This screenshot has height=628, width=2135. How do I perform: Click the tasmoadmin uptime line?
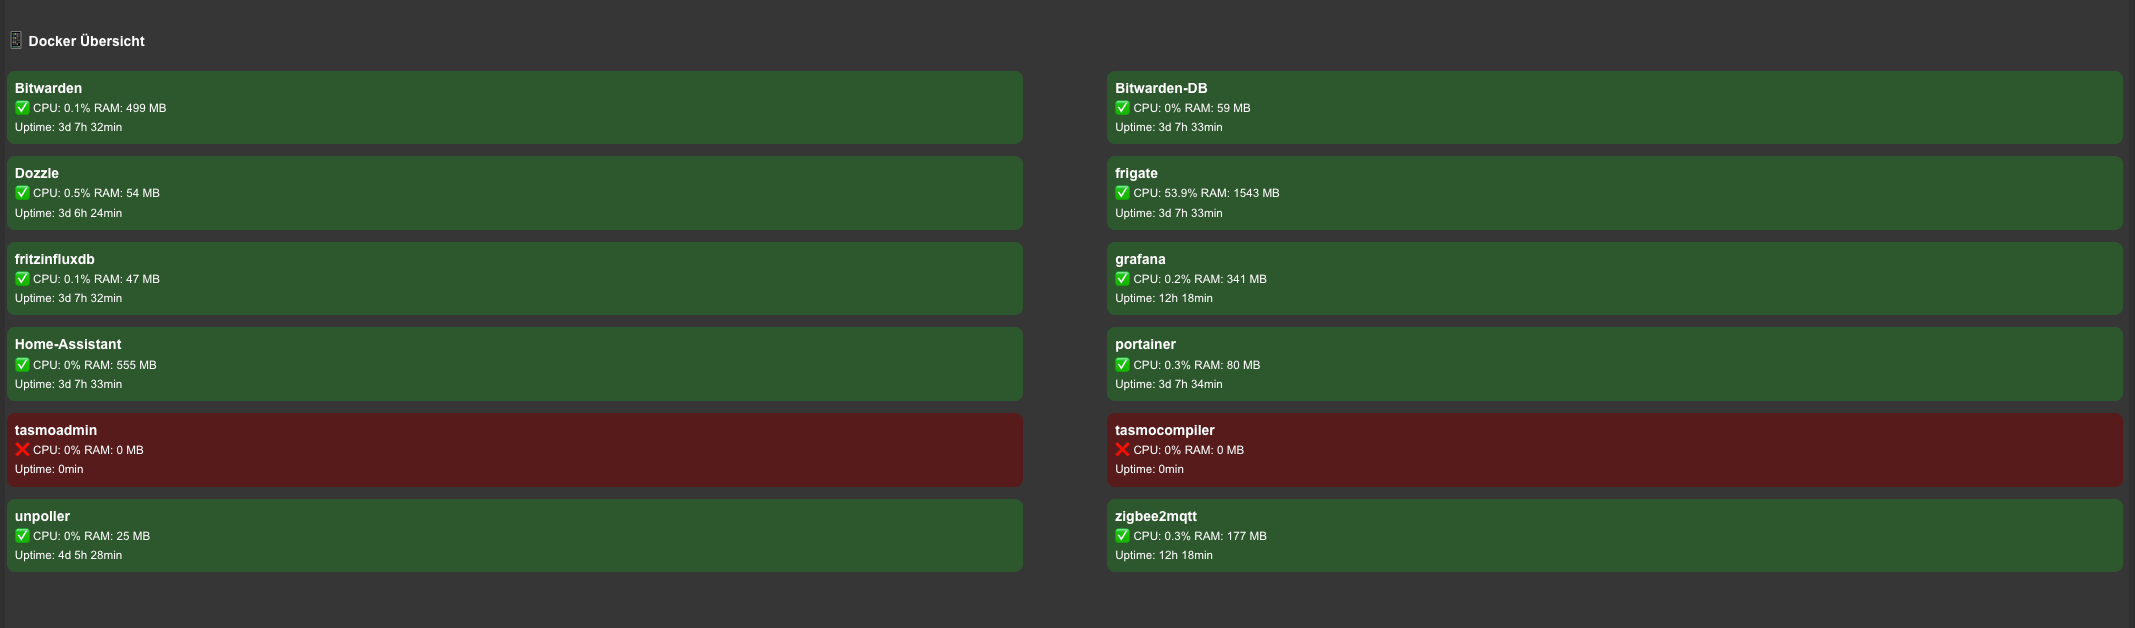point(49,469)
